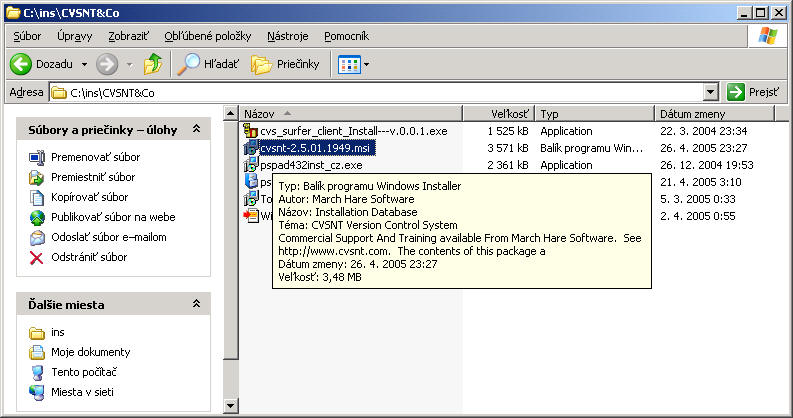Collapse the Súbory a priečinky – úlohy panel
The height and width of the screenshot is (418, 793).
click(196, 129)
